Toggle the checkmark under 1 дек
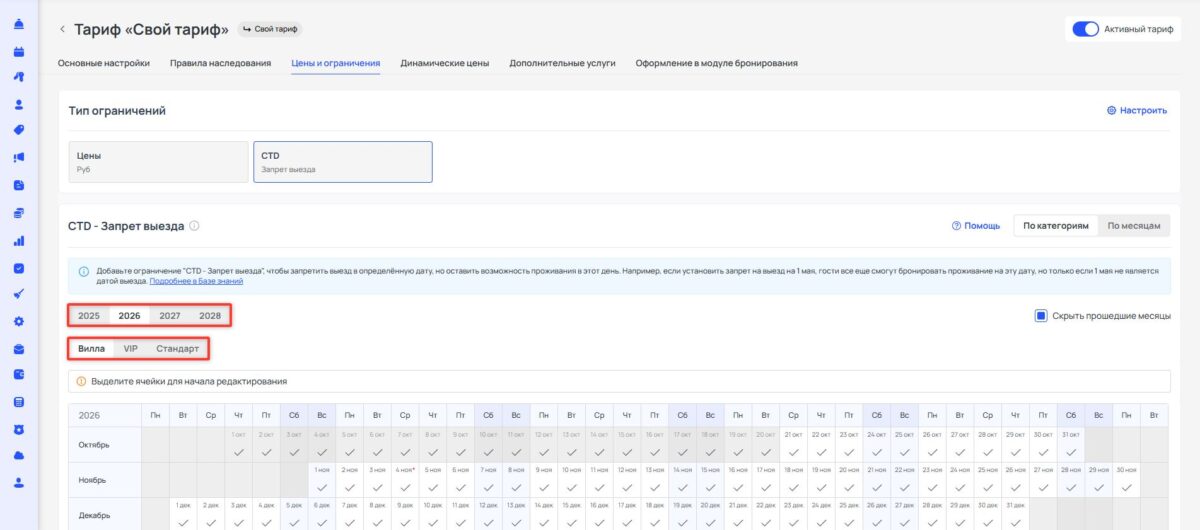 183,523
